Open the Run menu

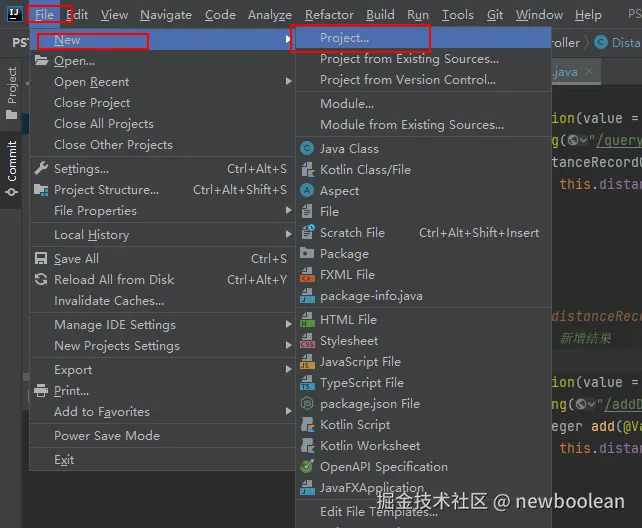[x=418, y=15]
